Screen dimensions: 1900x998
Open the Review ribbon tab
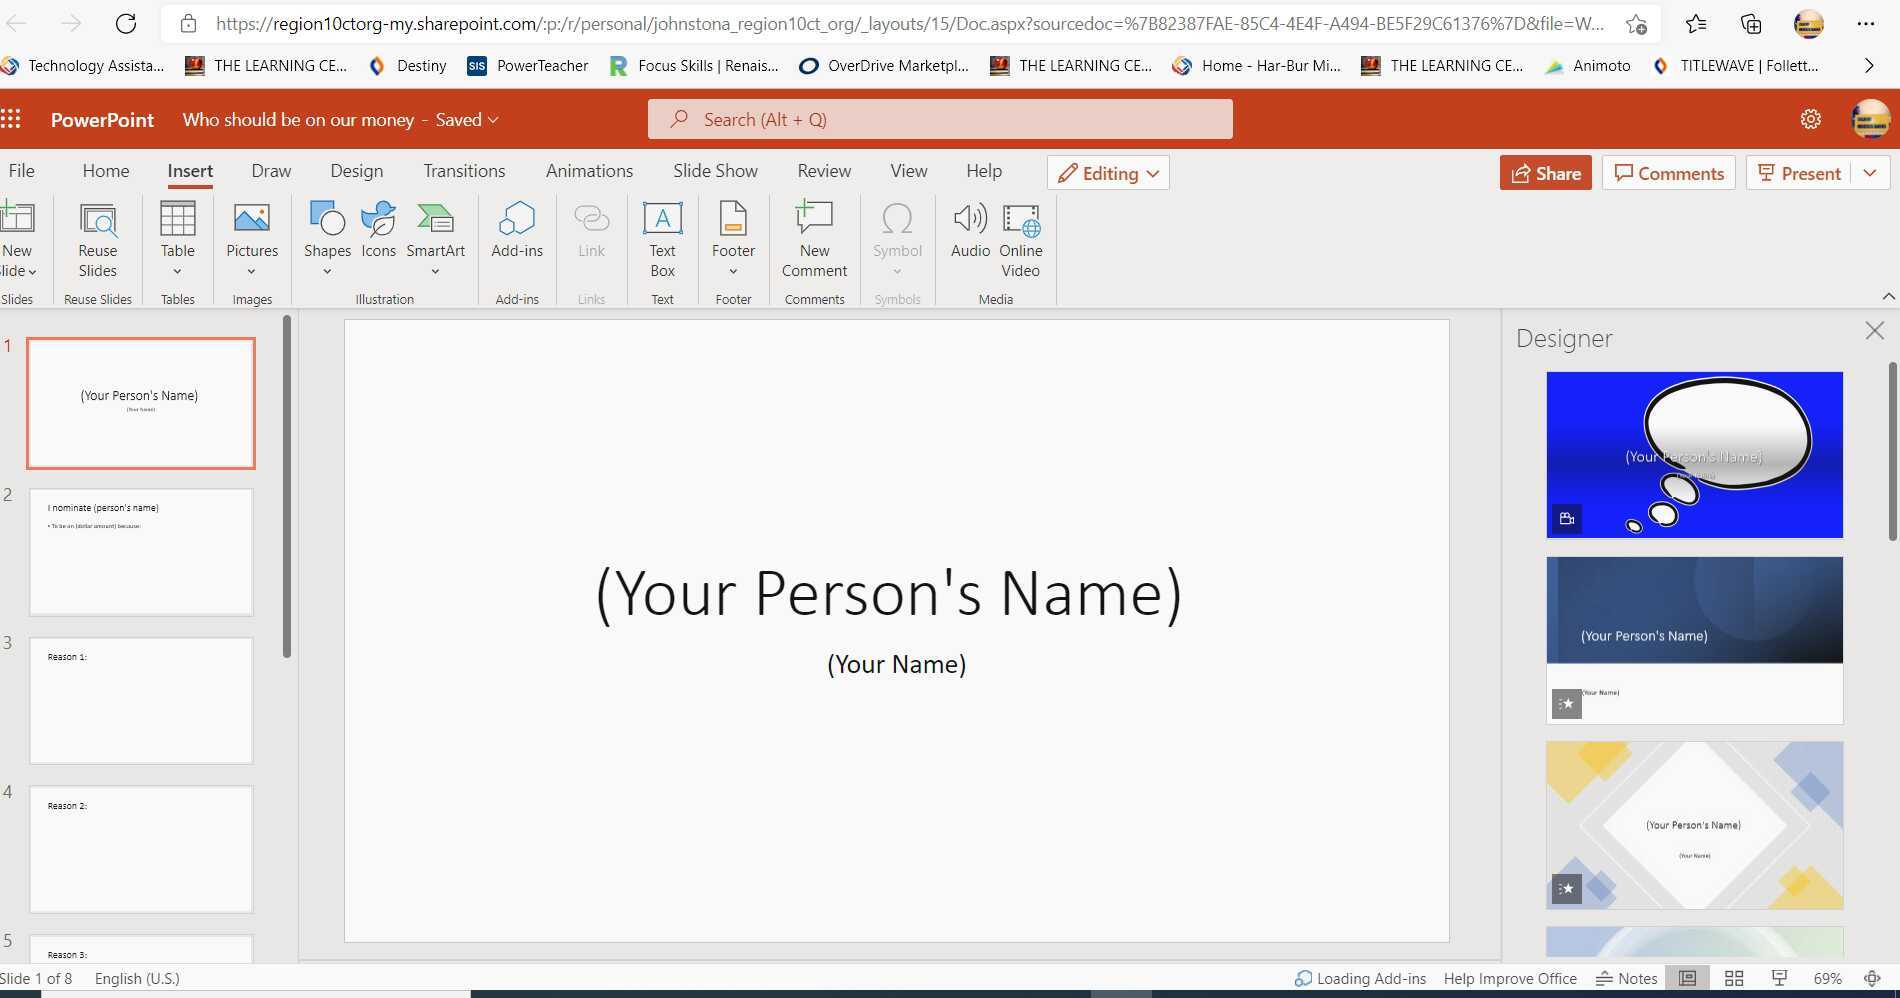823,170
